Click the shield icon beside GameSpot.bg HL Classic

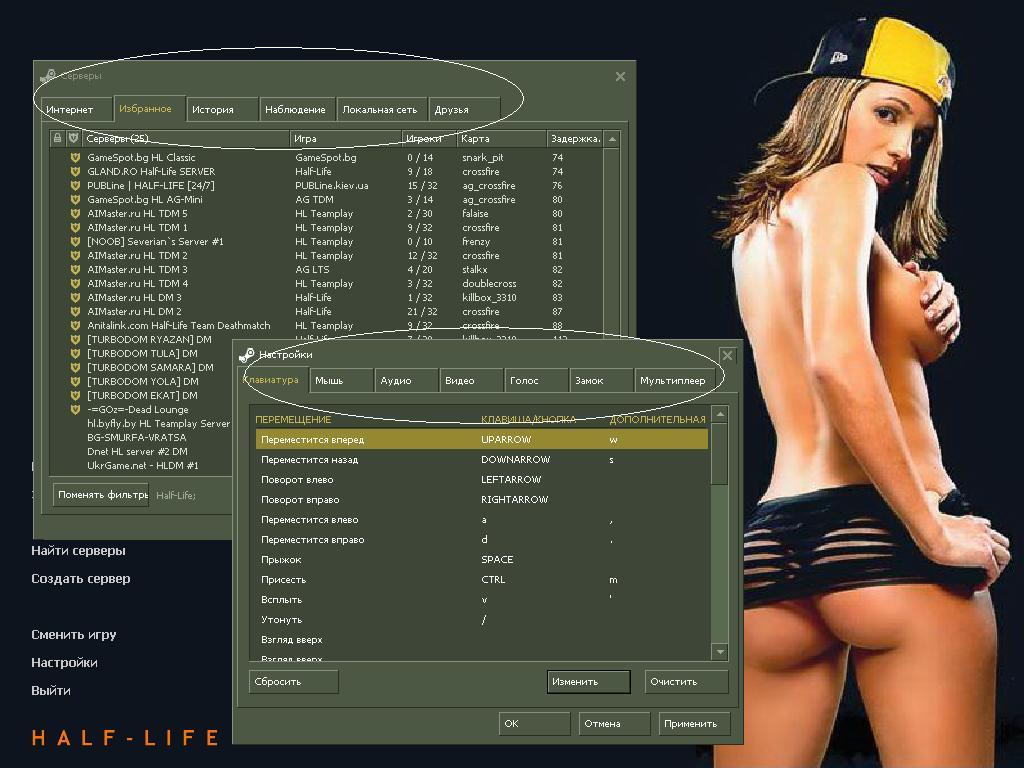(75, 157)
